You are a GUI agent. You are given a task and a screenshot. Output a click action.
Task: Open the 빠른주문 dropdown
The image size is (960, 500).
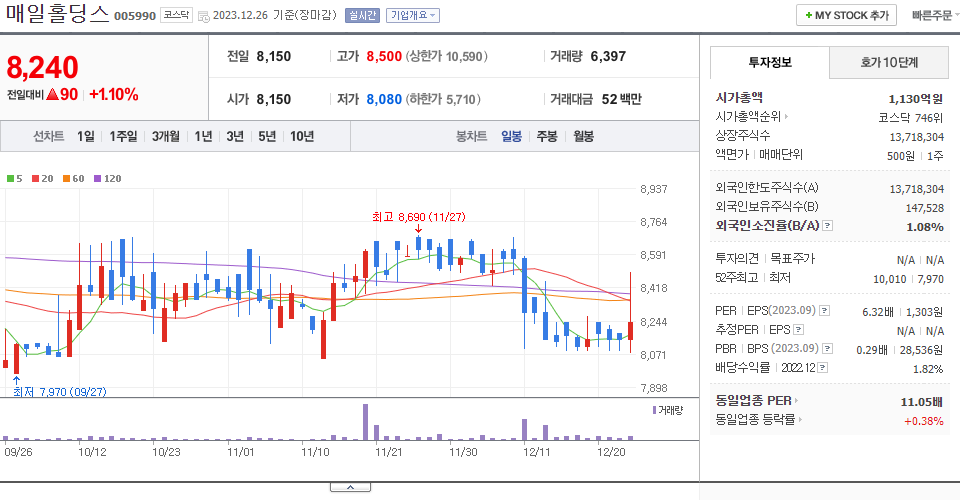tap(934, 15)
